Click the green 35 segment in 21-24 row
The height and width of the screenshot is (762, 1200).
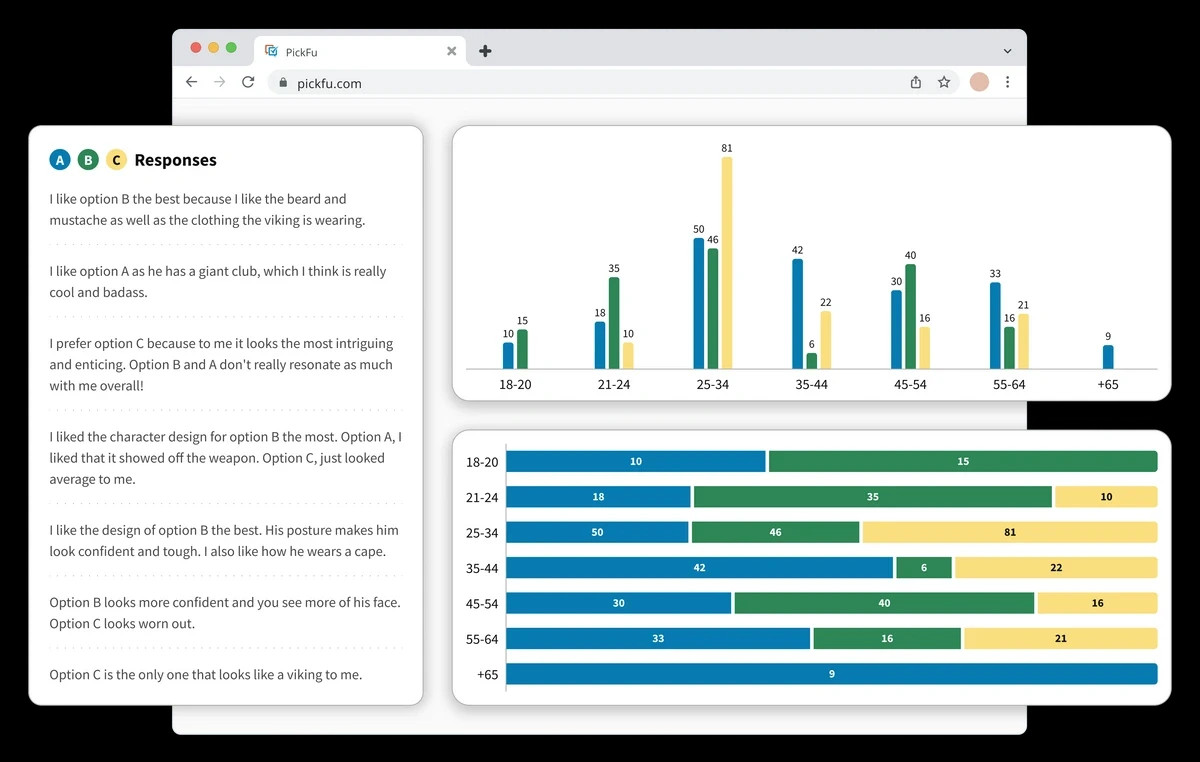tap(872, 497)
